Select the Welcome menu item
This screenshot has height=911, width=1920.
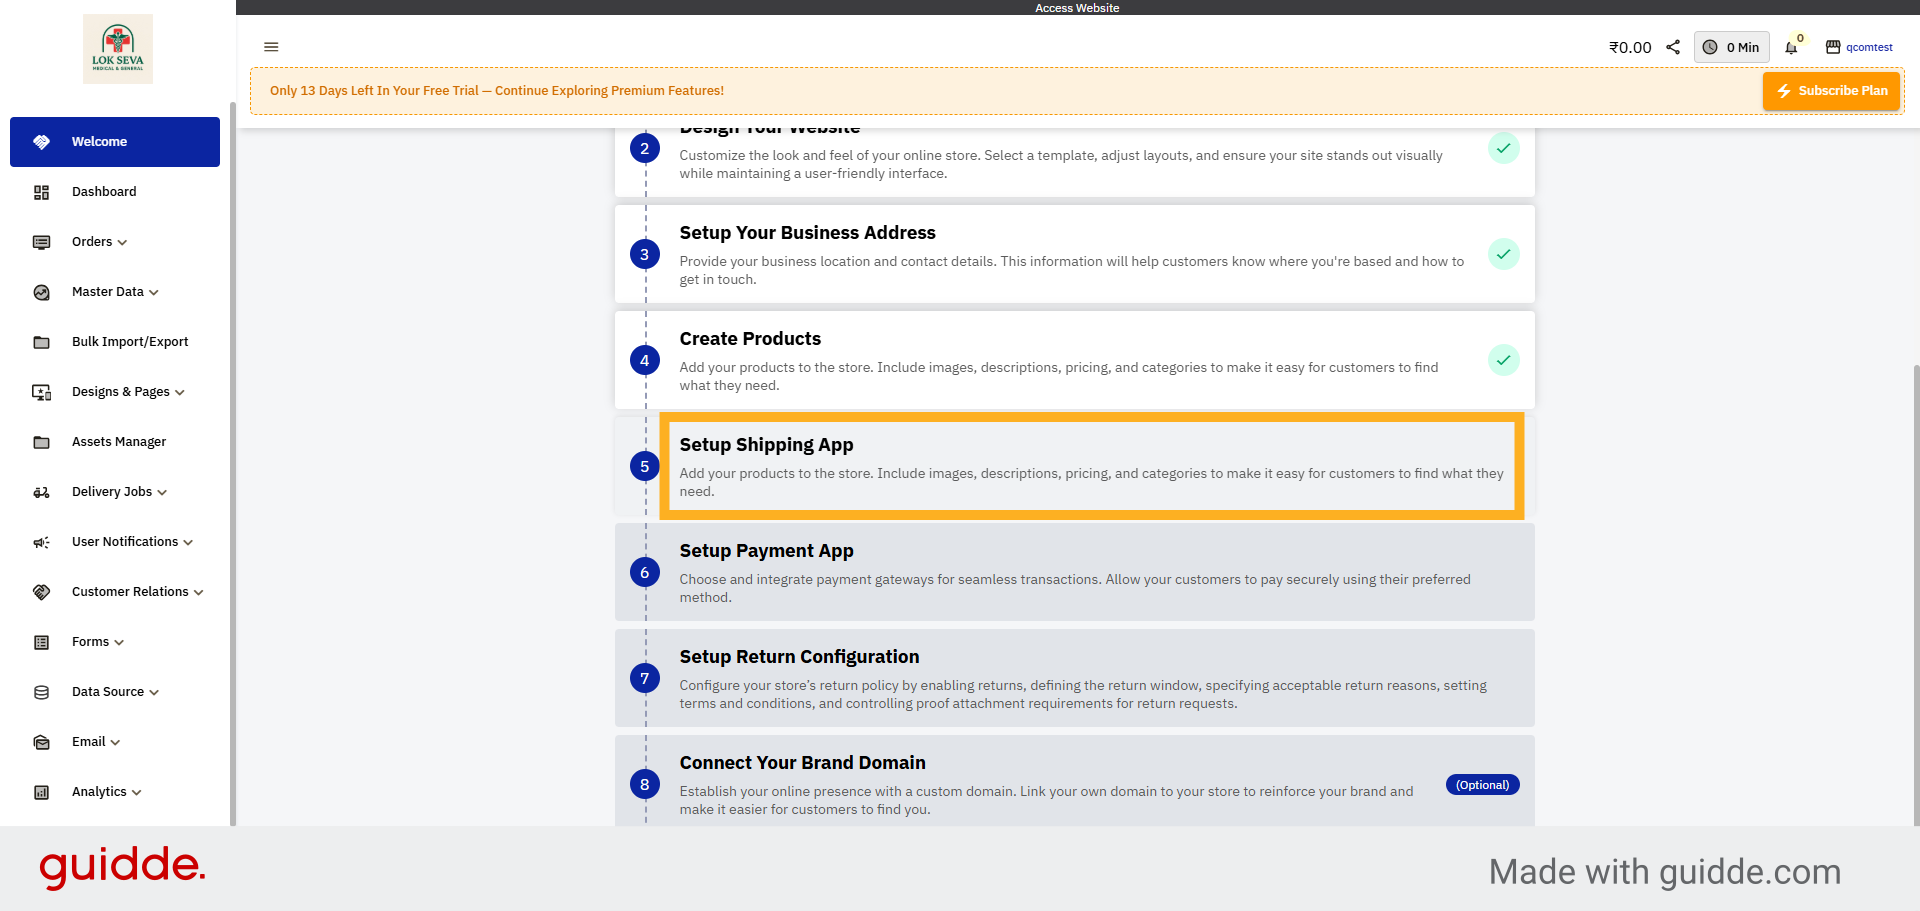[115, 142]
